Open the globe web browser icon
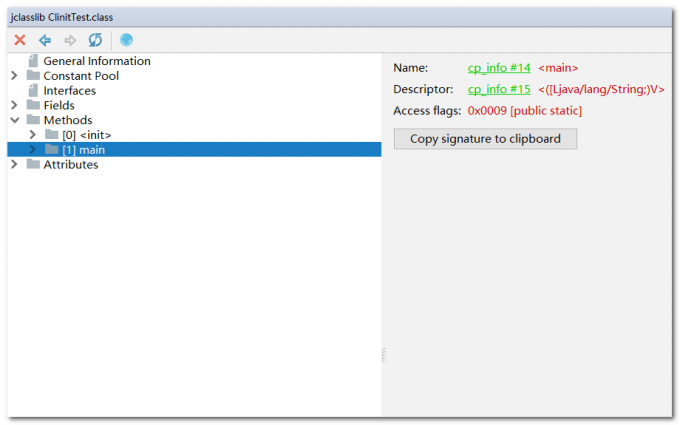This screenshot has width=680, height=425. click(x=126, y=40)
